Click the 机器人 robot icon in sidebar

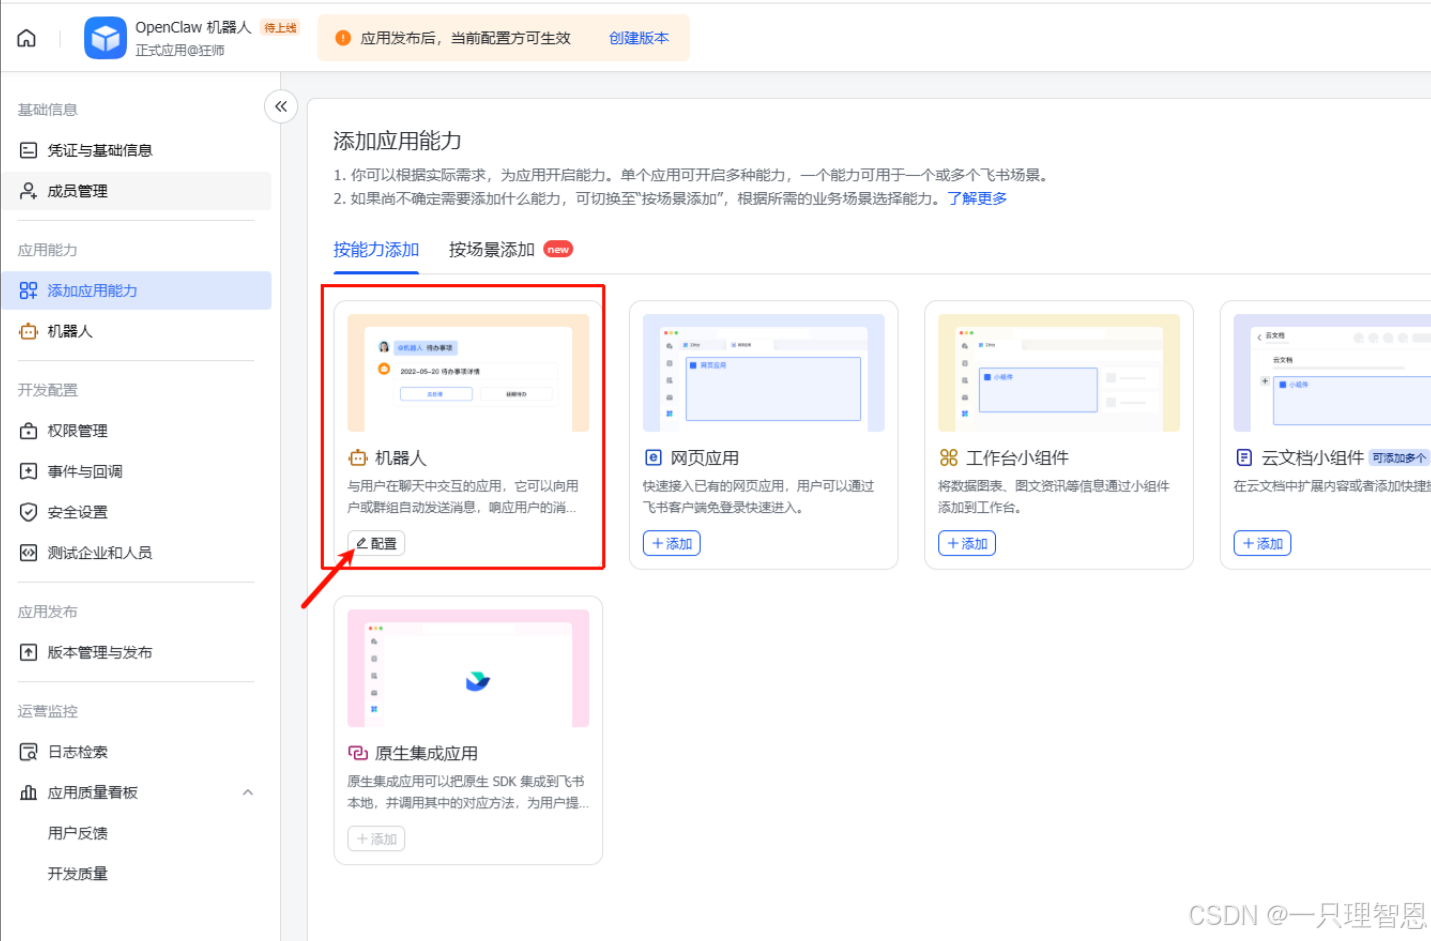(x=29, y=331)
